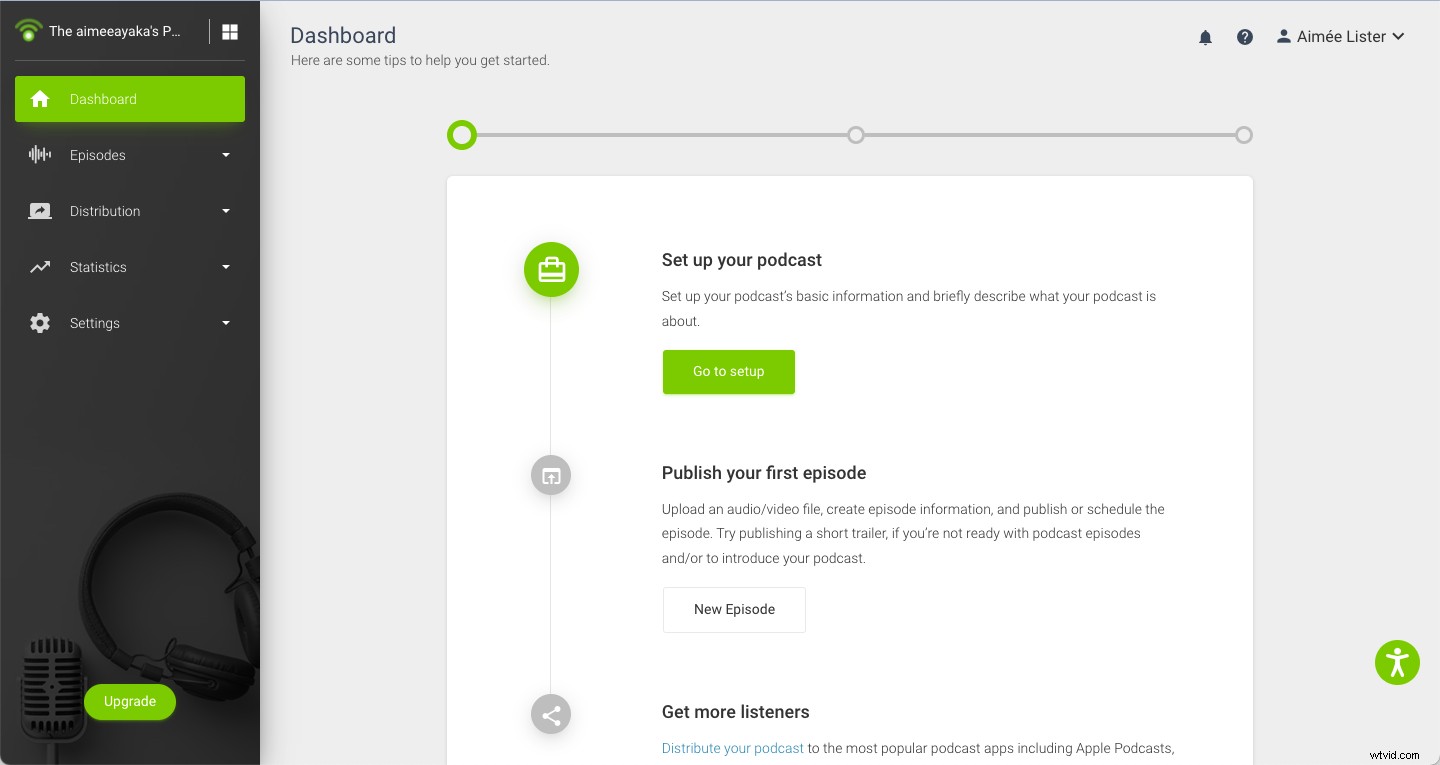Click the Distribution image icon in sidebar

pyautogui.click(x=40, y=211)
